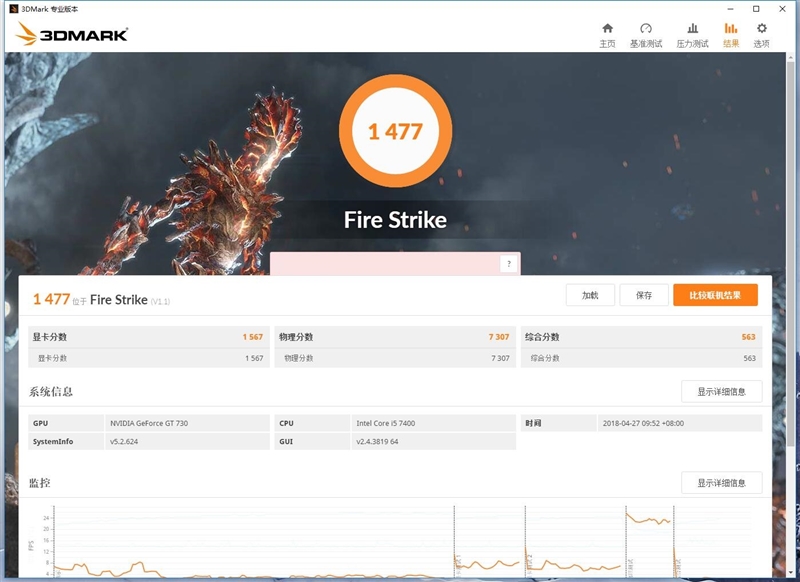This screenshot has height=582, width=800.
Task: Click the Fire Strike title text
Action: (395, 220)
